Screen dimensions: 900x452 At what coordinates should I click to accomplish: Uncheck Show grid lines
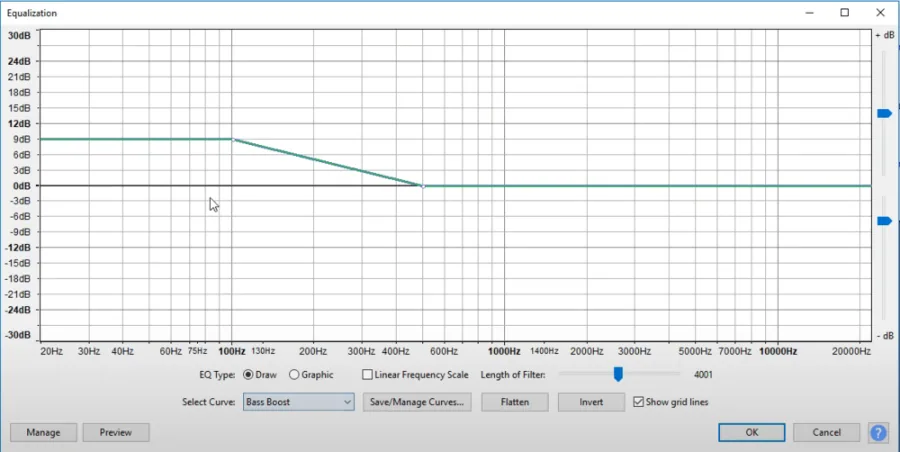(x=638, y=402)
